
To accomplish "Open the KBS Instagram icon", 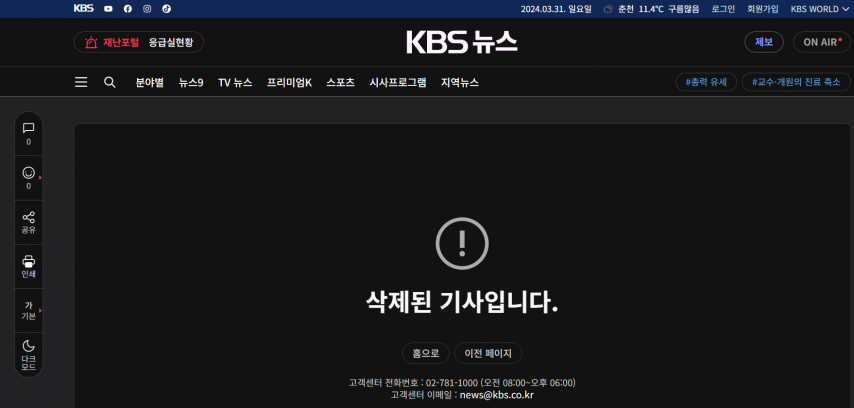I will point(147,9).
